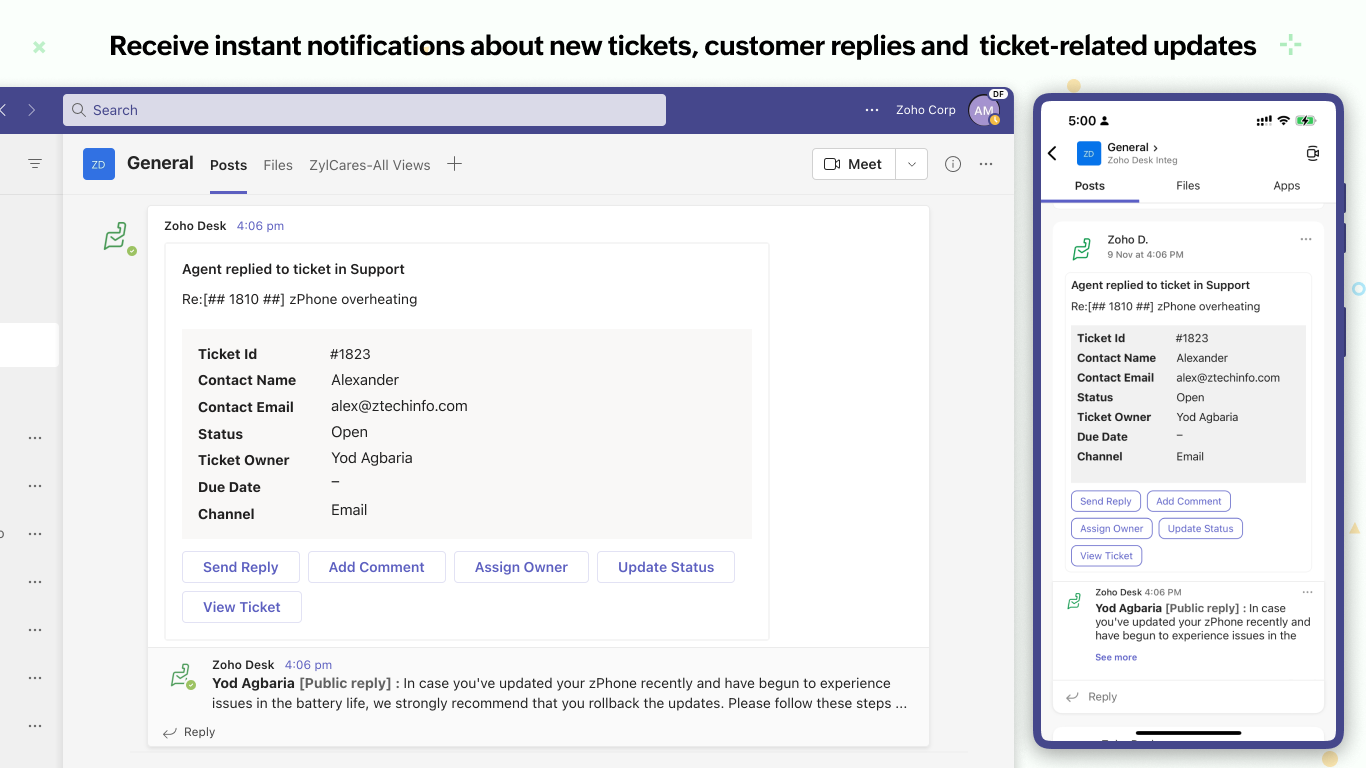The image size is (1366, 768).
Task: Select the Apps tab on mobile
Action: coord(1287,186)
